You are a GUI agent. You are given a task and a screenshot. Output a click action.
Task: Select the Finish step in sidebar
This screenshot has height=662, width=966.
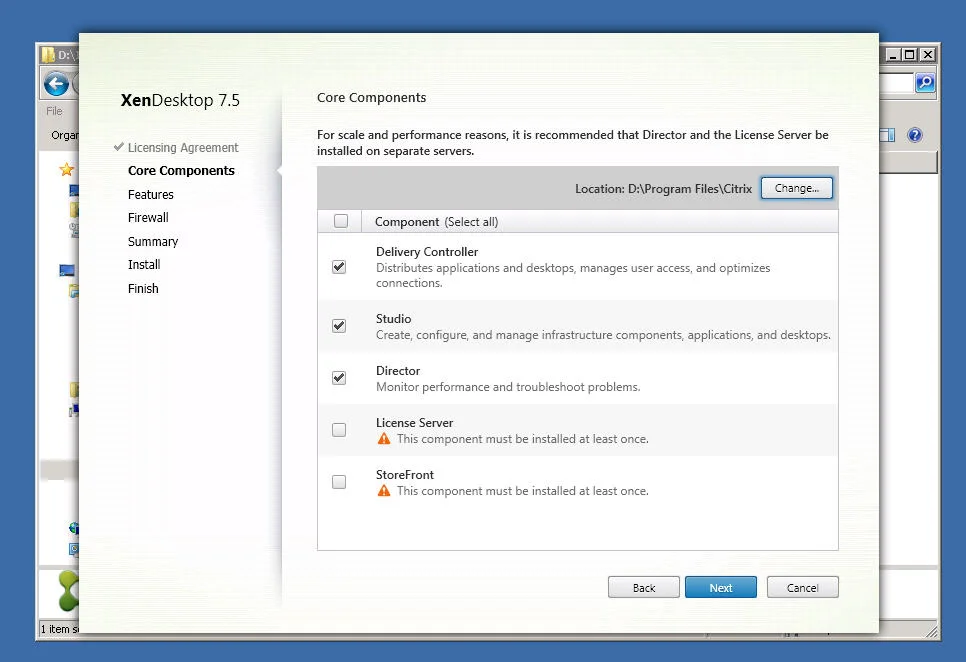point(143,289)
